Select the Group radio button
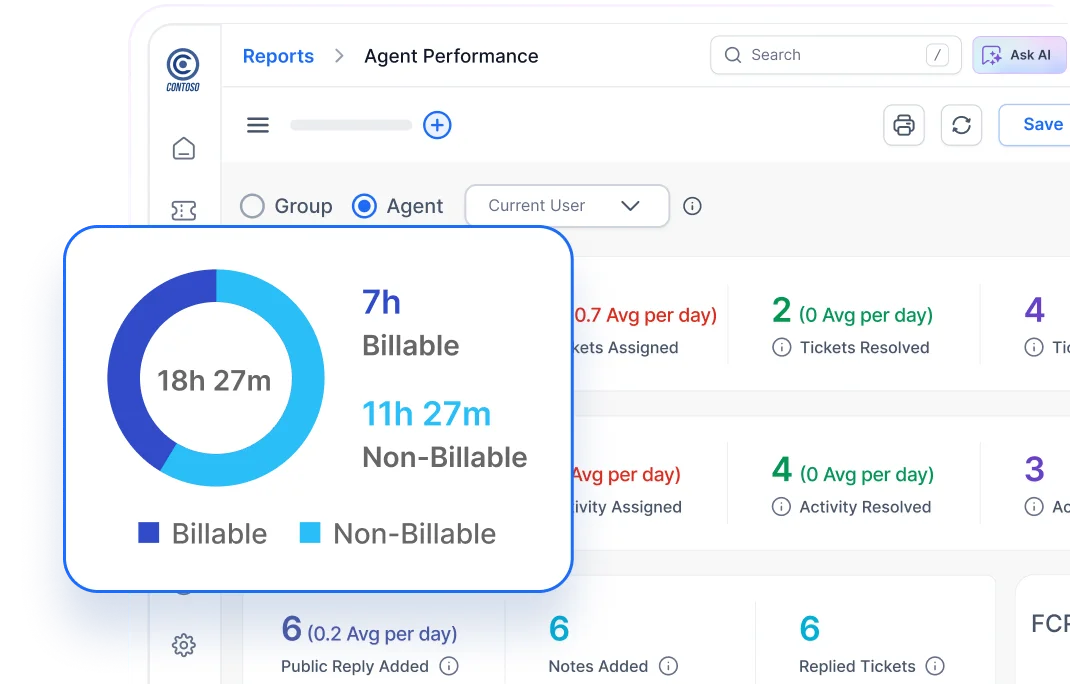Screen dimensions: 1070x684 point(252,206)
